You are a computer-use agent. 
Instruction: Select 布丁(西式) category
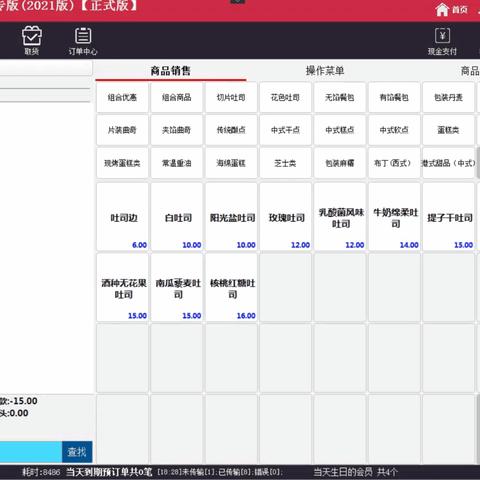394,163
